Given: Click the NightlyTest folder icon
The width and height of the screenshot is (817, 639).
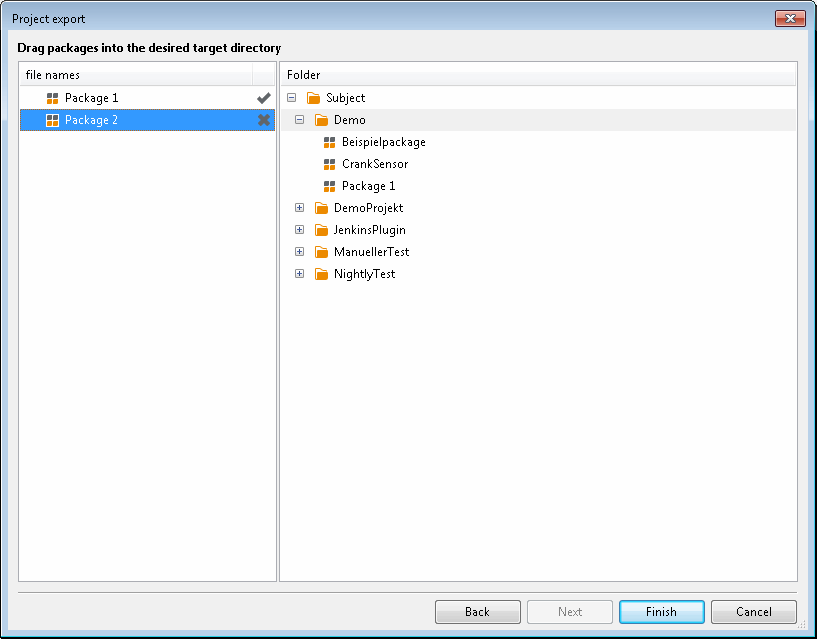Looking at the screenshot, I should (x=321, y=274).
